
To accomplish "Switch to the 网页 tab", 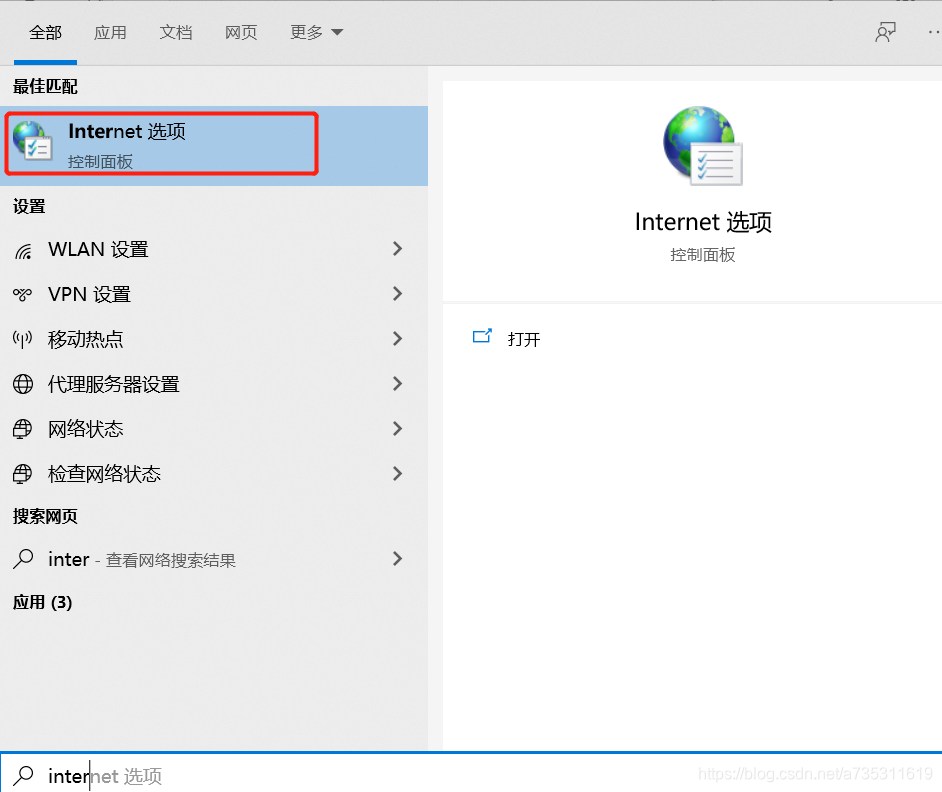I will click(x=241, y=32).
